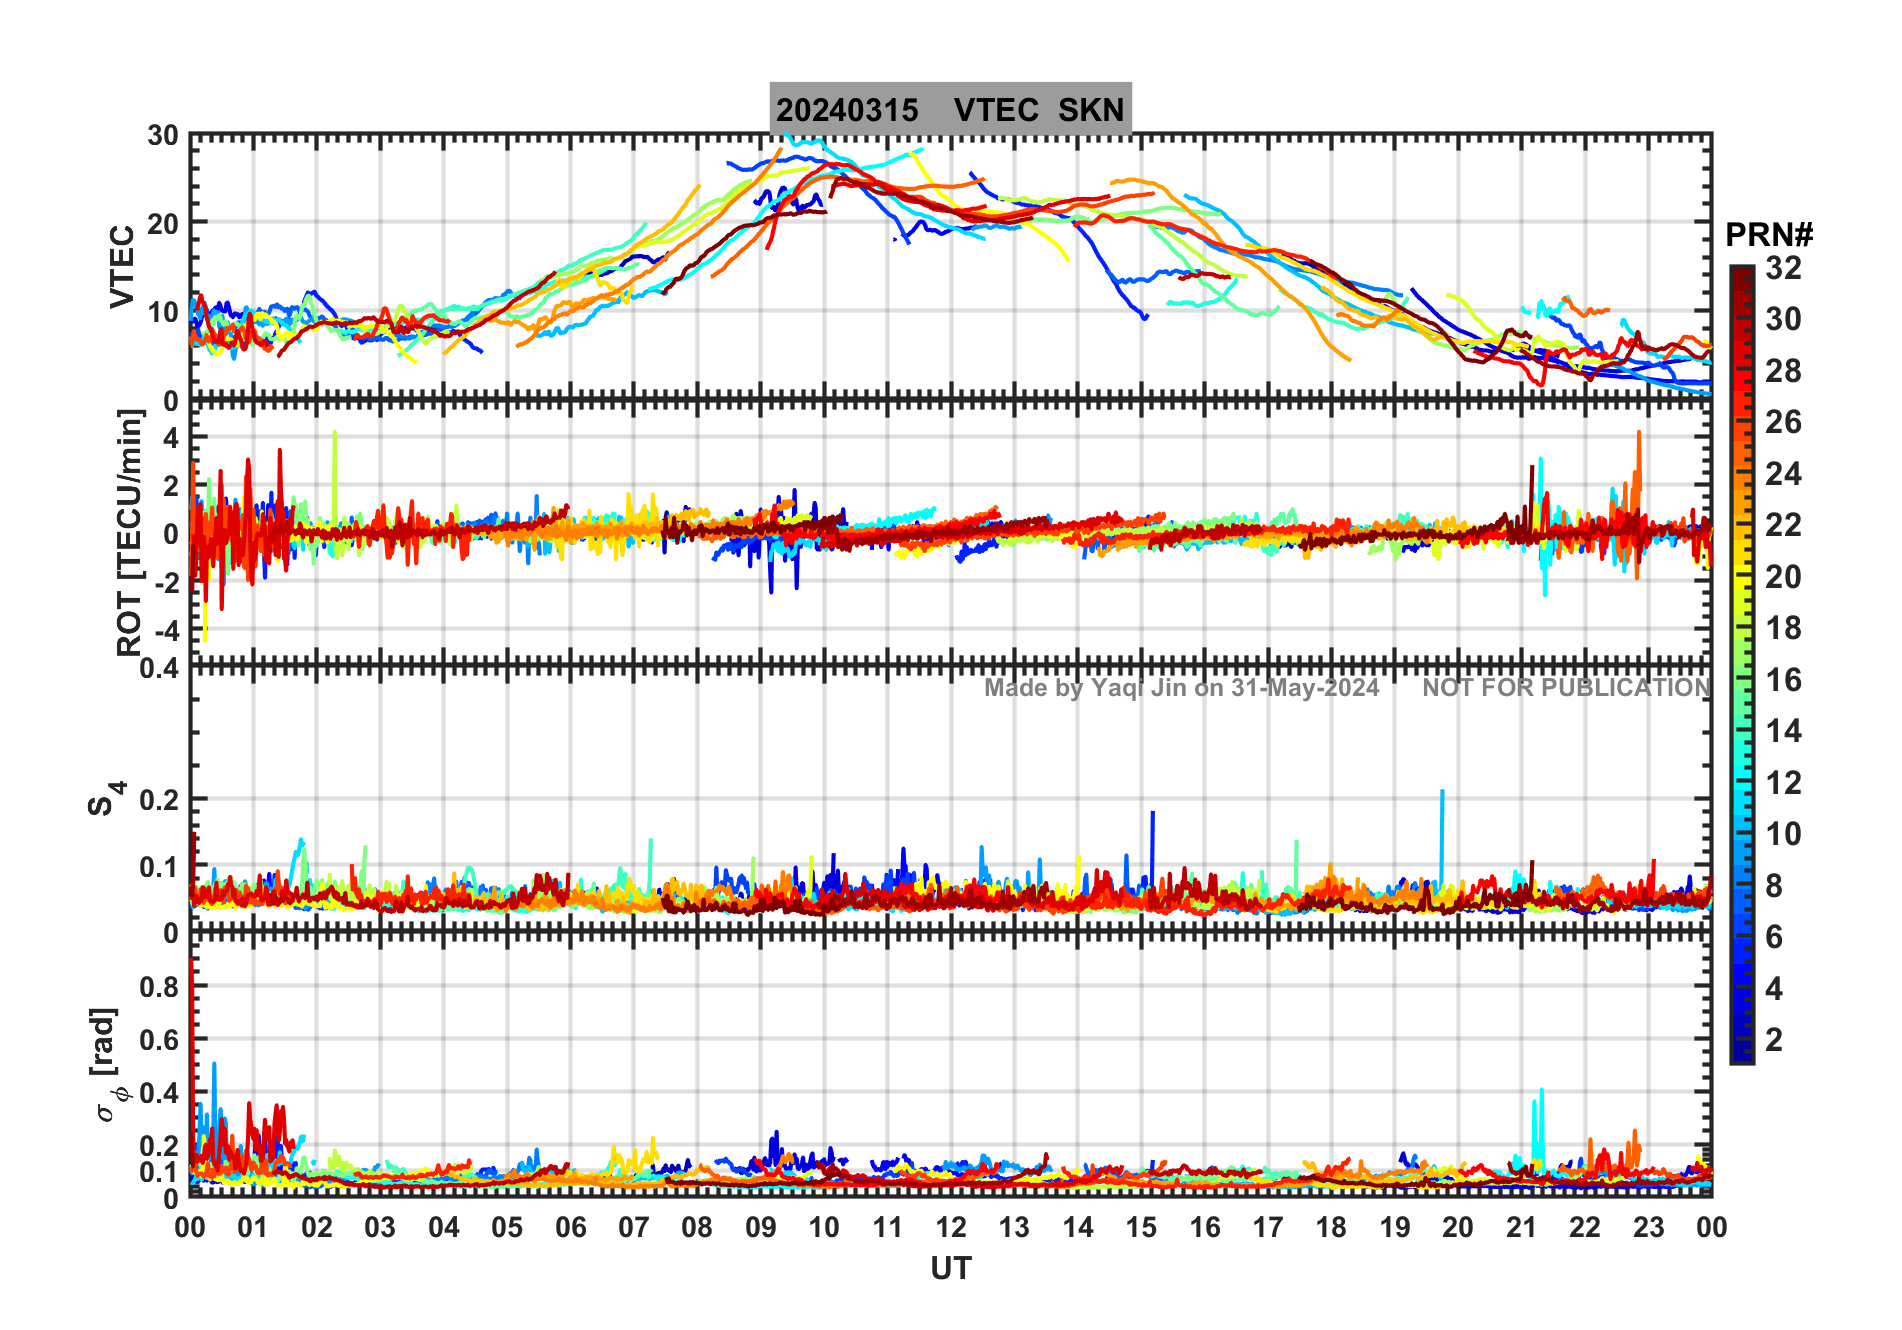Click the ROT [TECU/min] axis label
1902x1330 pixels.
130,532
